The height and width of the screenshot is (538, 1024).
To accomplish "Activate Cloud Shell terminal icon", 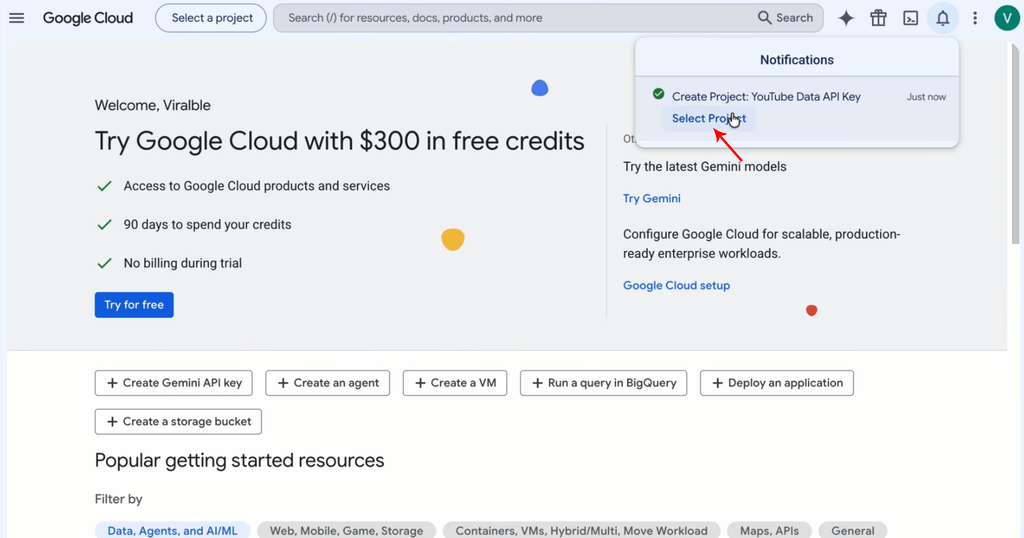I will 910,18.
